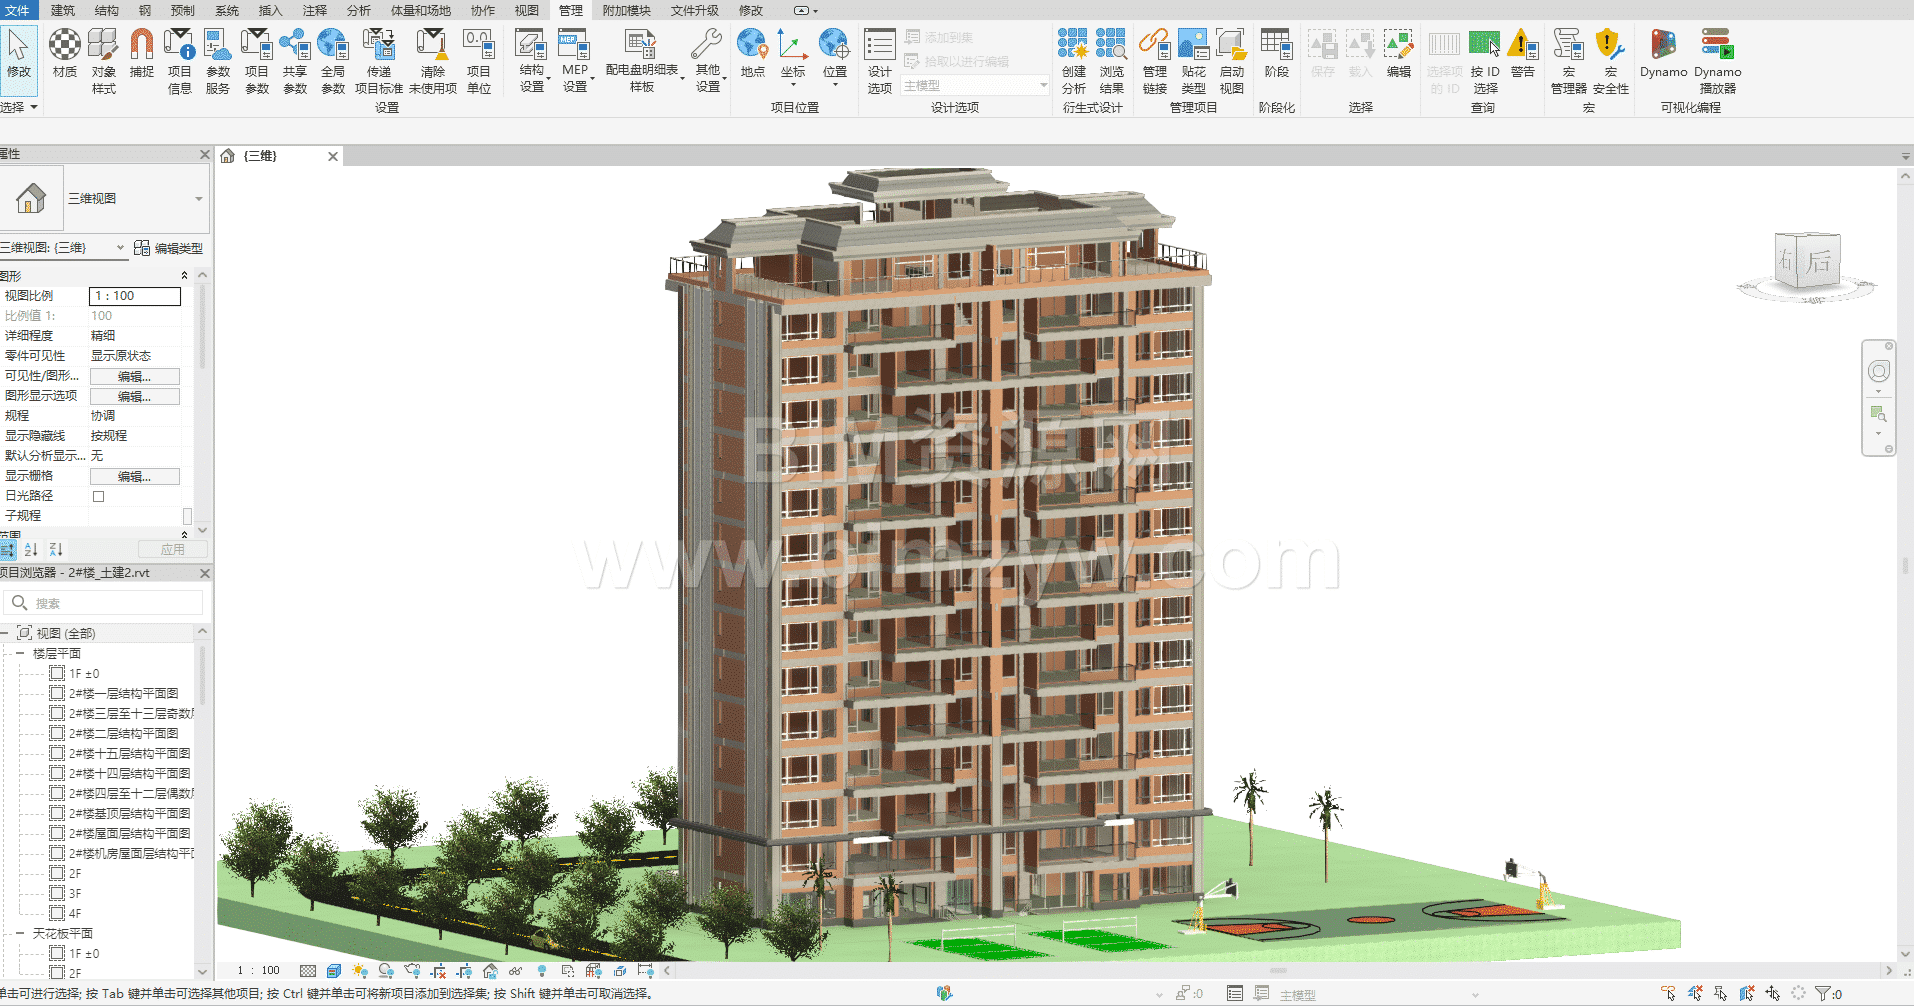Open 项目单位 project units
Viewport: 1914px width, 1006px height.
(x=479, y=61)
